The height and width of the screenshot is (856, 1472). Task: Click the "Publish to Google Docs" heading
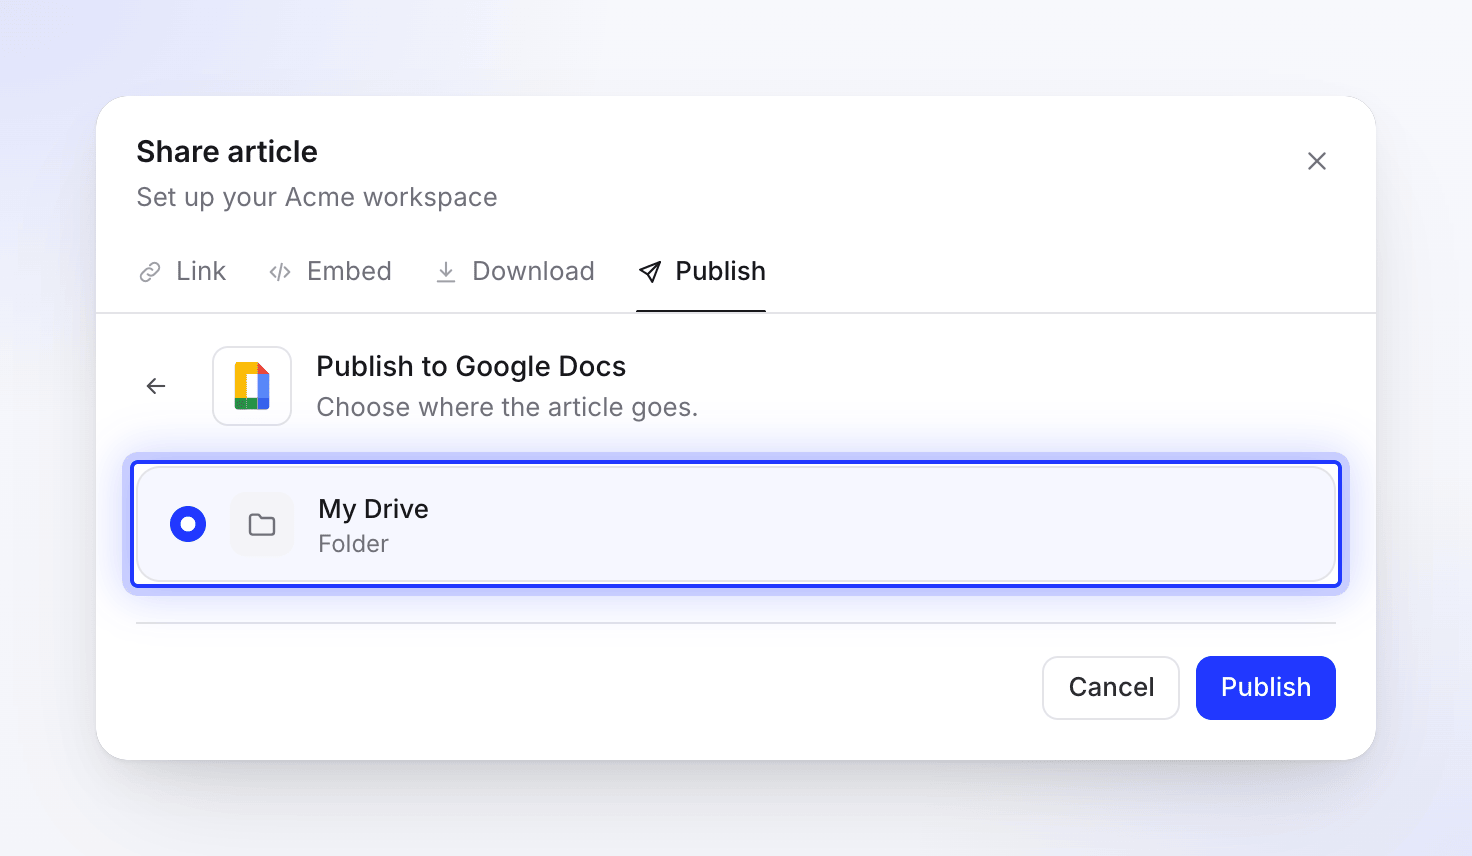tap(471, 367)
